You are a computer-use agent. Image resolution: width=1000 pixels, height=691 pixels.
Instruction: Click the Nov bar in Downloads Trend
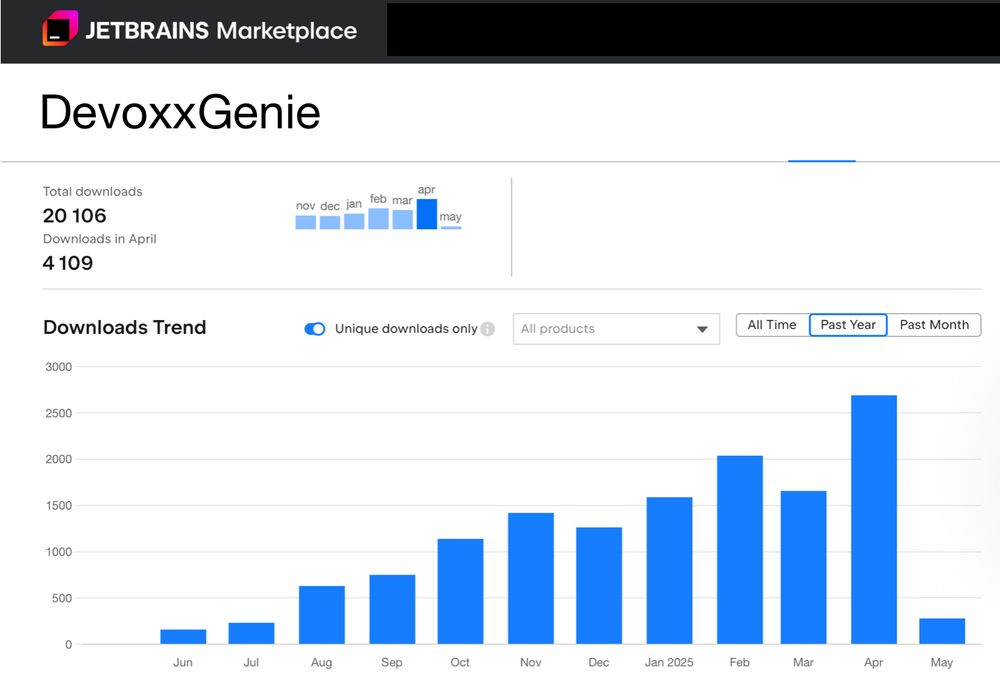pos(531,579)
